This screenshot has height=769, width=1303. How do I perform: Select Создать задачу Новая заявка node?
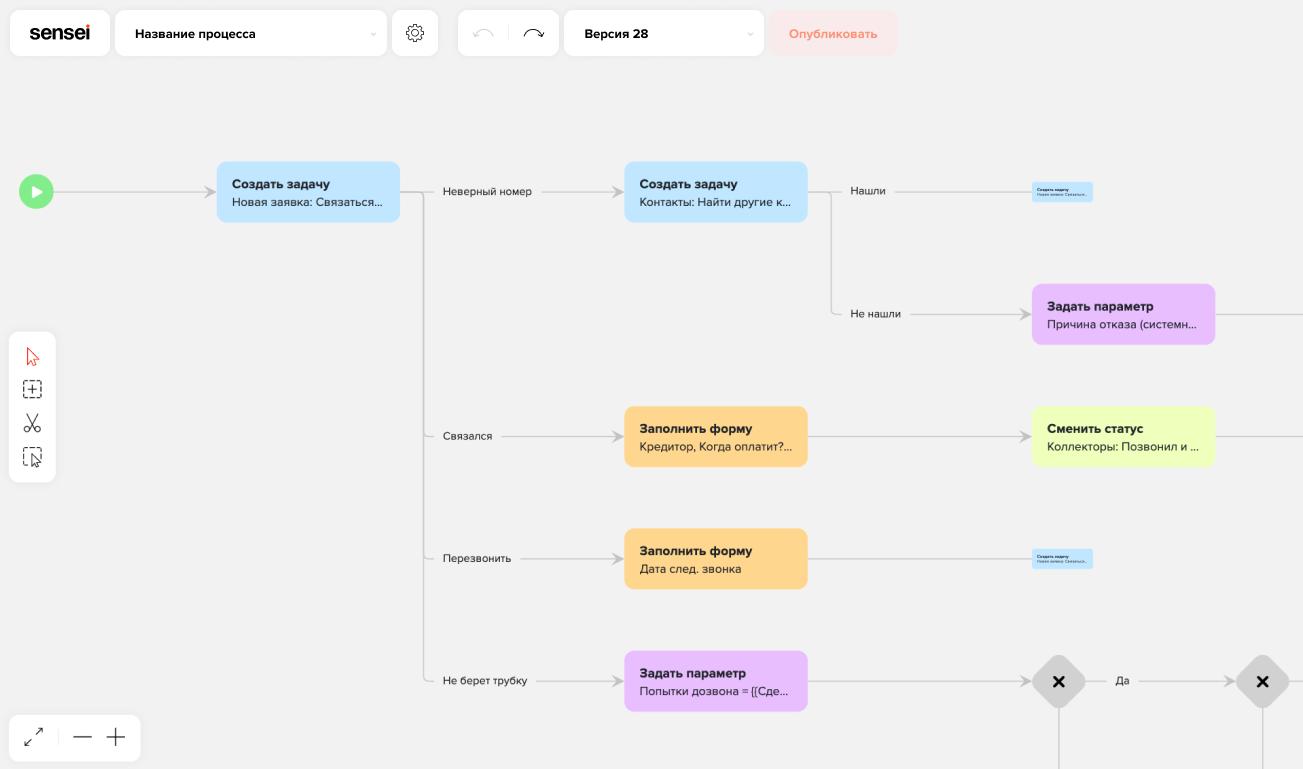click(308, 192)
